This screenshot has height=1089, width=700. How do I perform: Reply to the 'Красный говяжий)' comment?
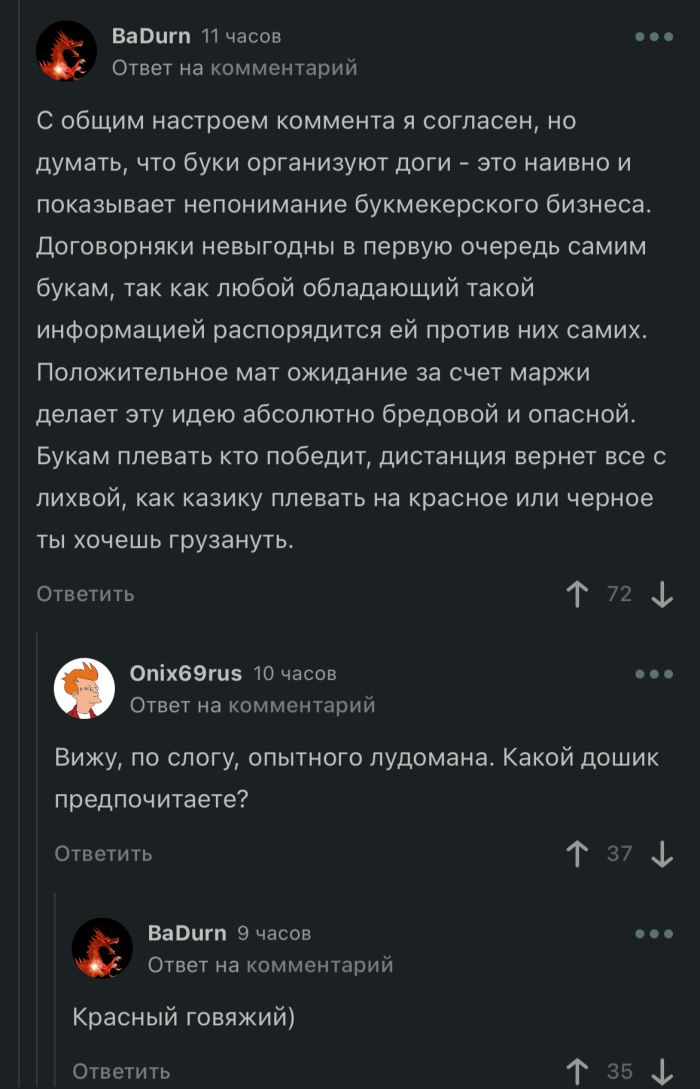(x=121, y=1071)
